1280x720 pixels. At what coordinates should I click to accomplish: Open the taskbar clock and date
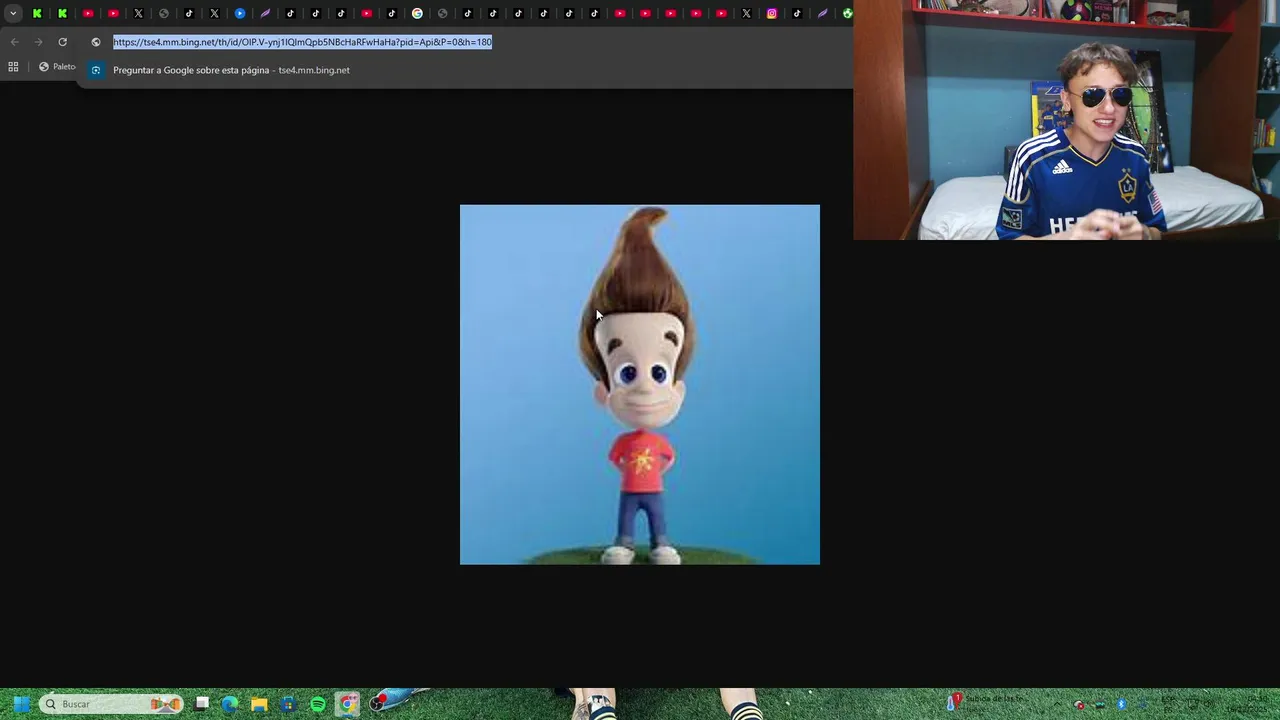[x=1249, y=704]
